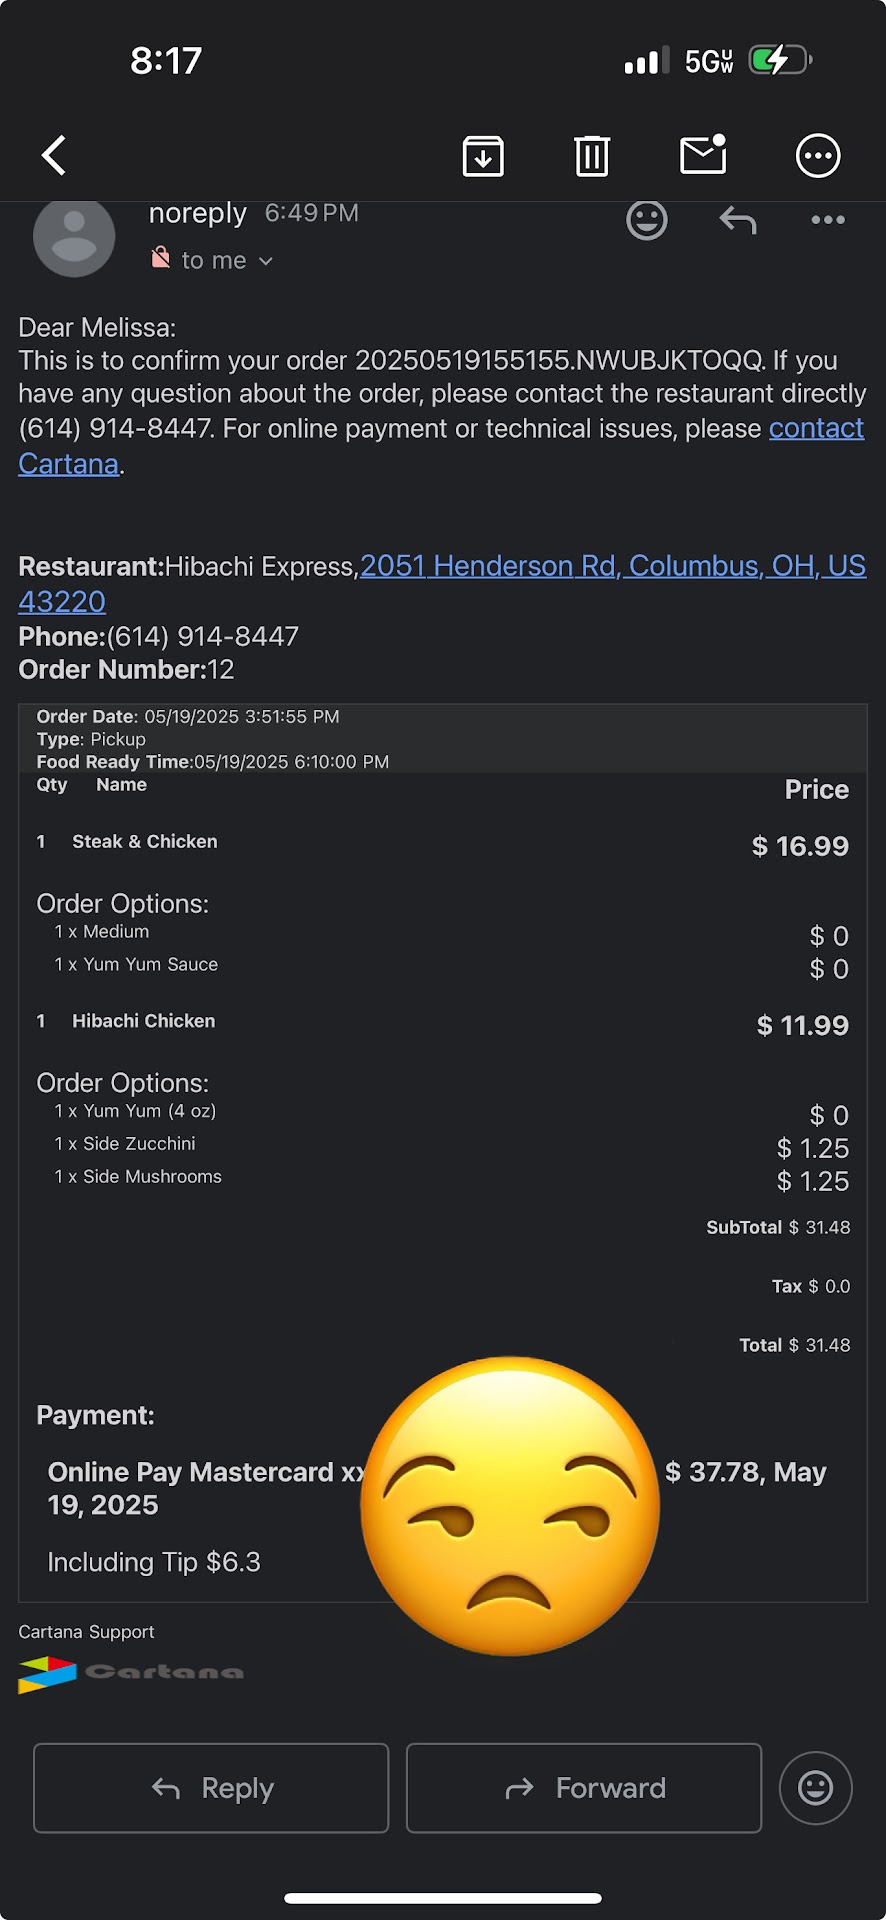Delete email with the trash icon
The height and width of the screenshot is (1920, 886).
[x=592, y=156]
